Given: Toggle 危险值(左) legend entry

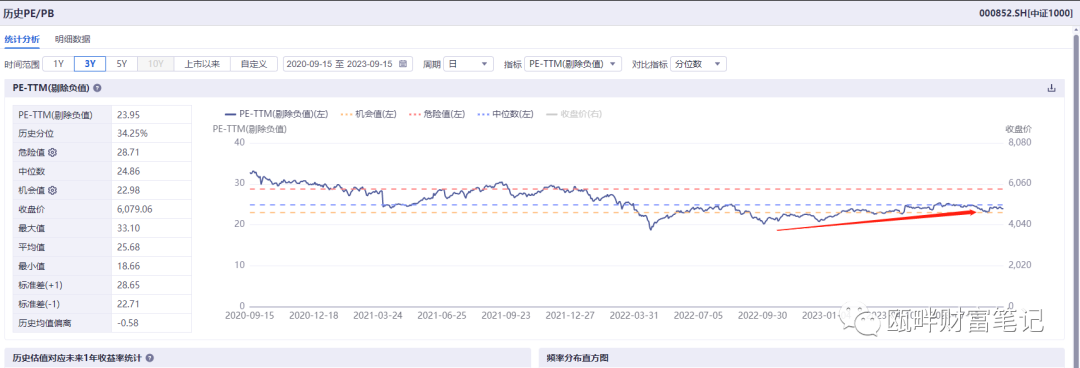Looking at the screenshot, I should pos(437,114).
